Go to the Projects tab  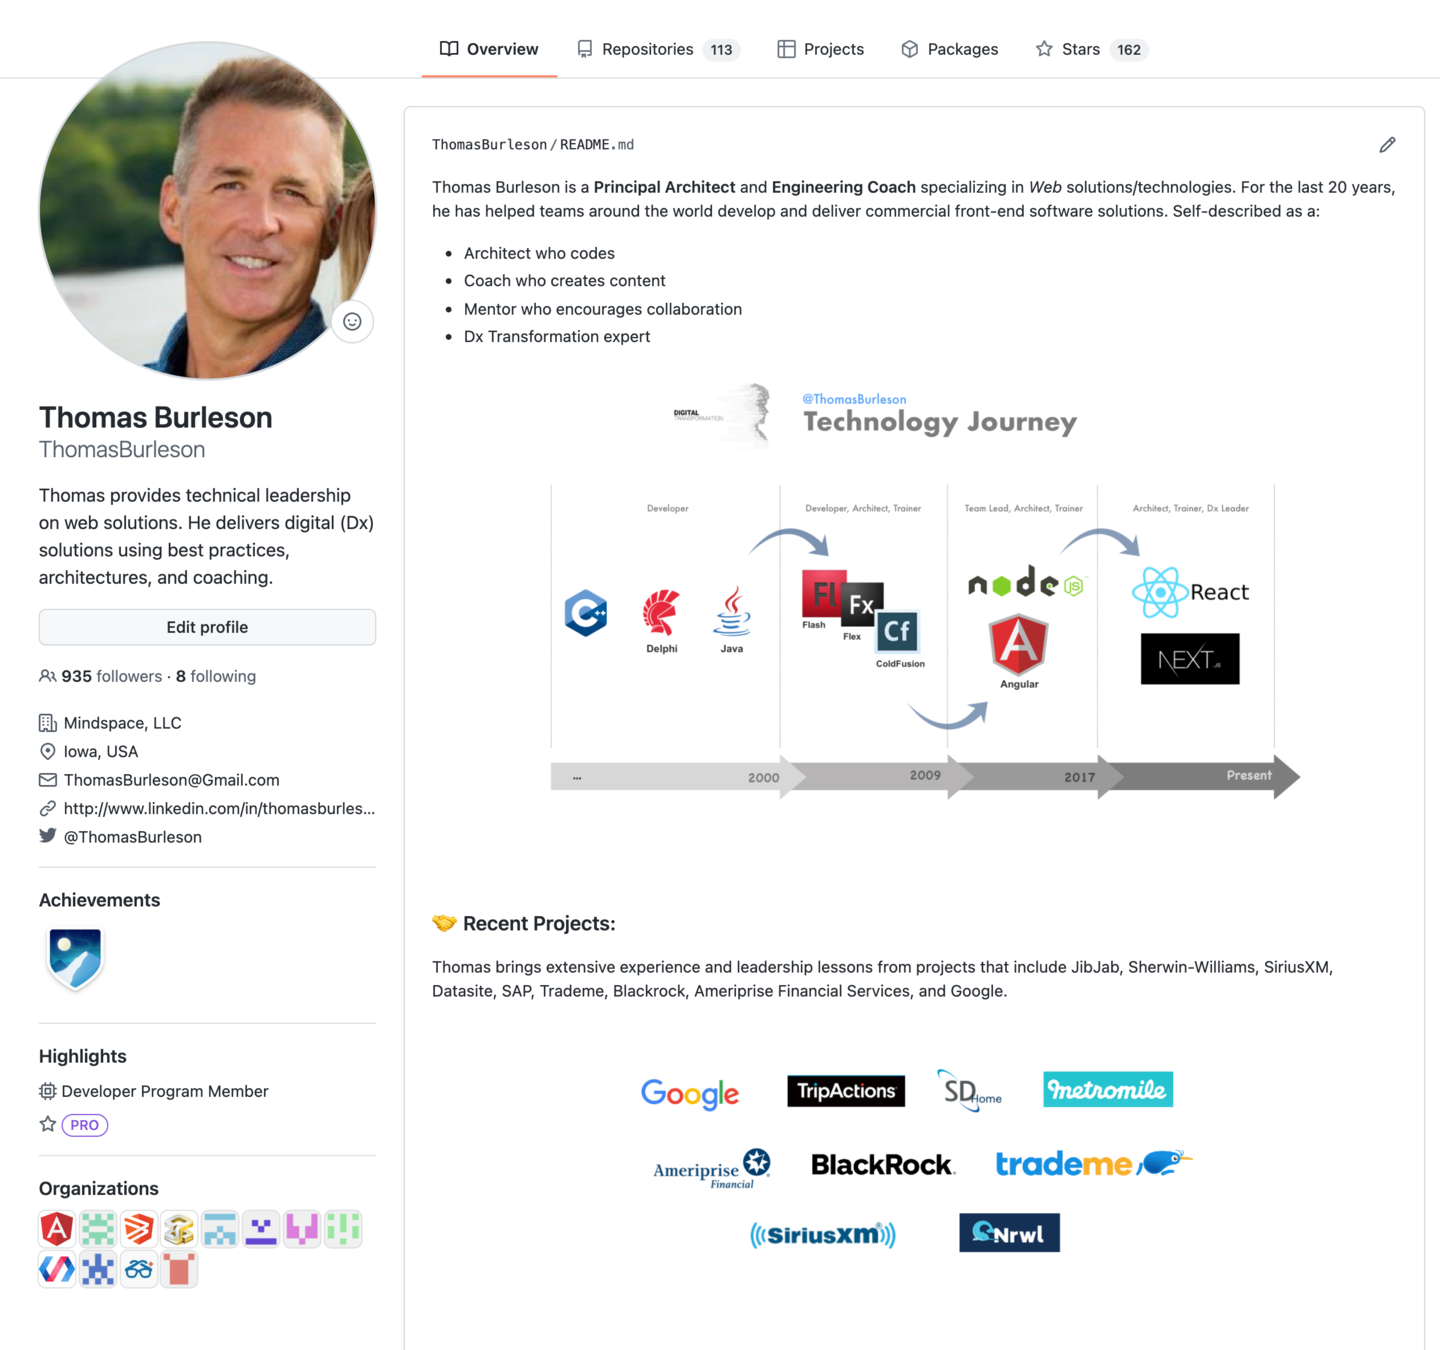pos(820,49)
